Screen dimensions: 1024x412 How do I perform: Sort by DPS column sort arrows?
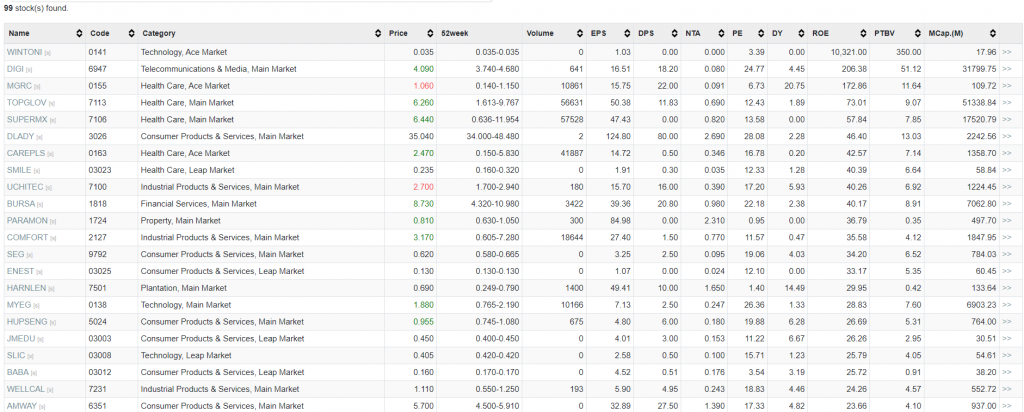[673, 33]
